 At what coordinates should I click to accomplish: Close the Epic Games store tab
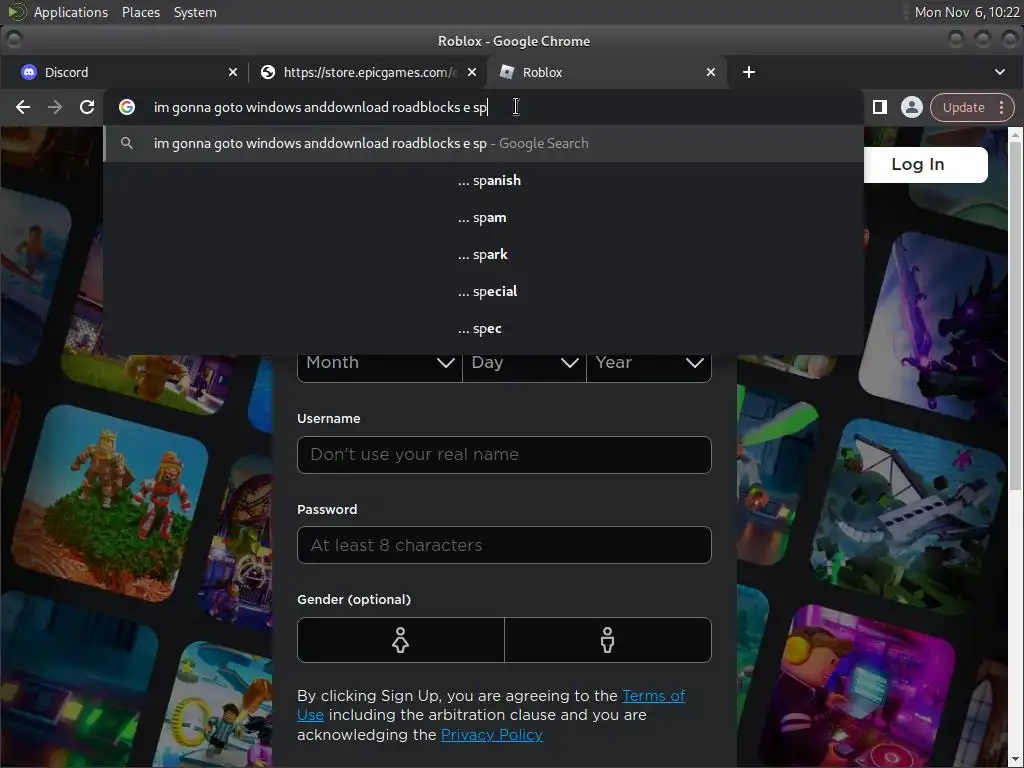pyautogui.click(x=472, y=72)
